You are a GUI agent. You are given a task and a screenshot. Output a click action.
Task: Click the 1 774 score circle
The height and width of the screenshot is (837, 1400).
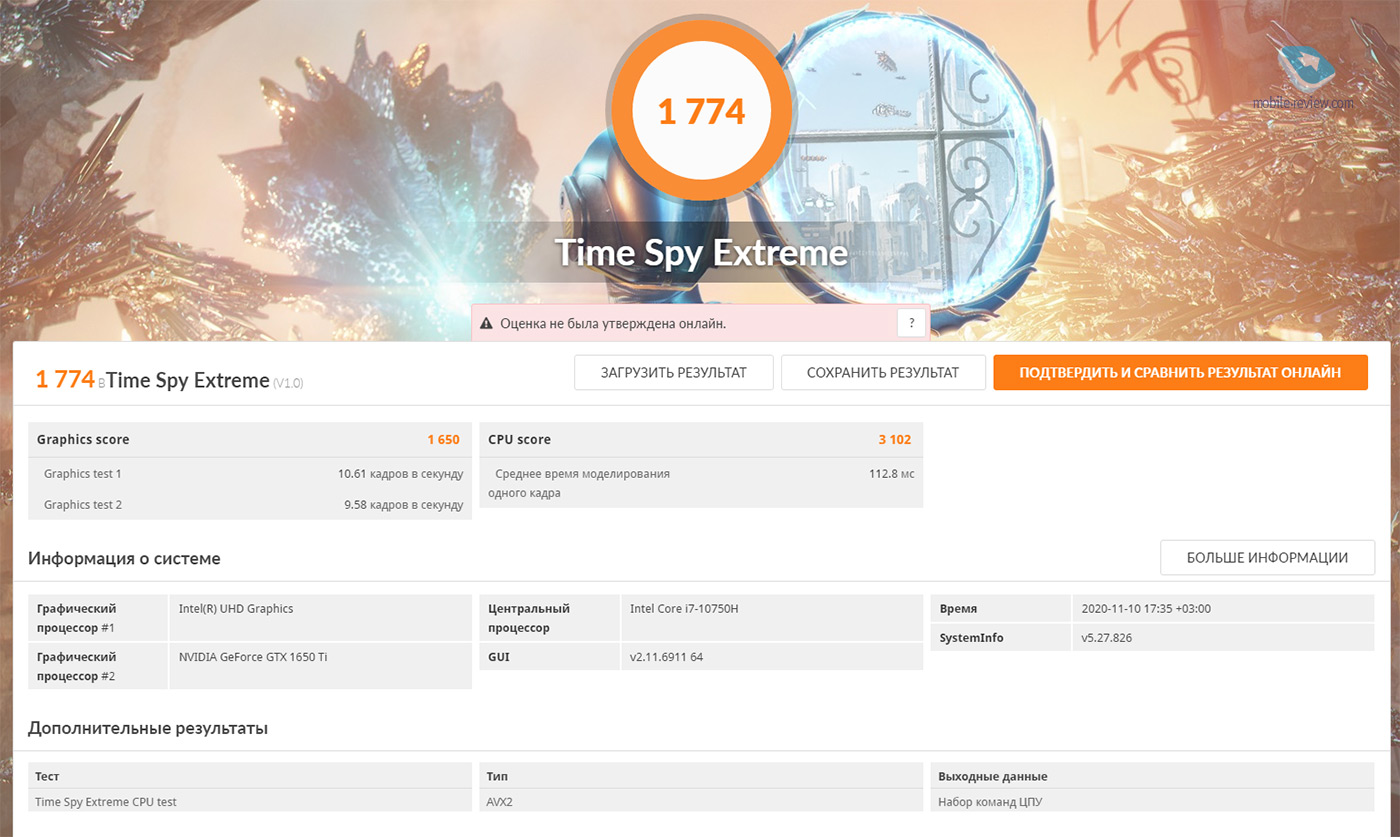click(701, 110)
